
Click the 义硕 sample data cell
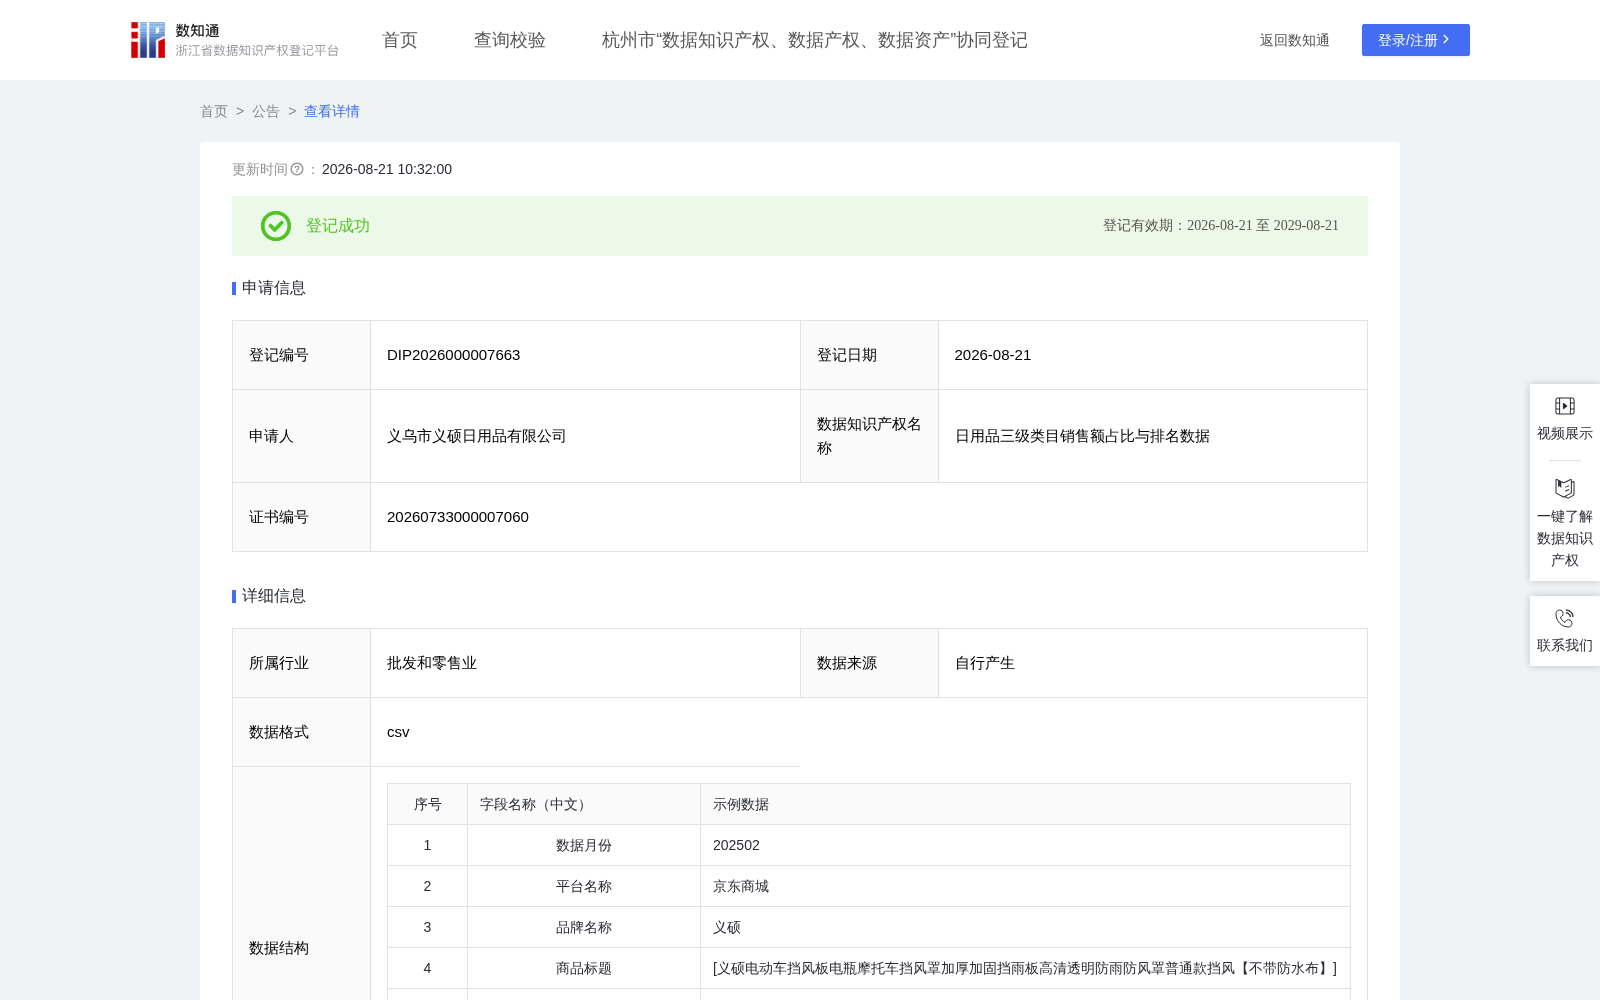(1025, 927)
